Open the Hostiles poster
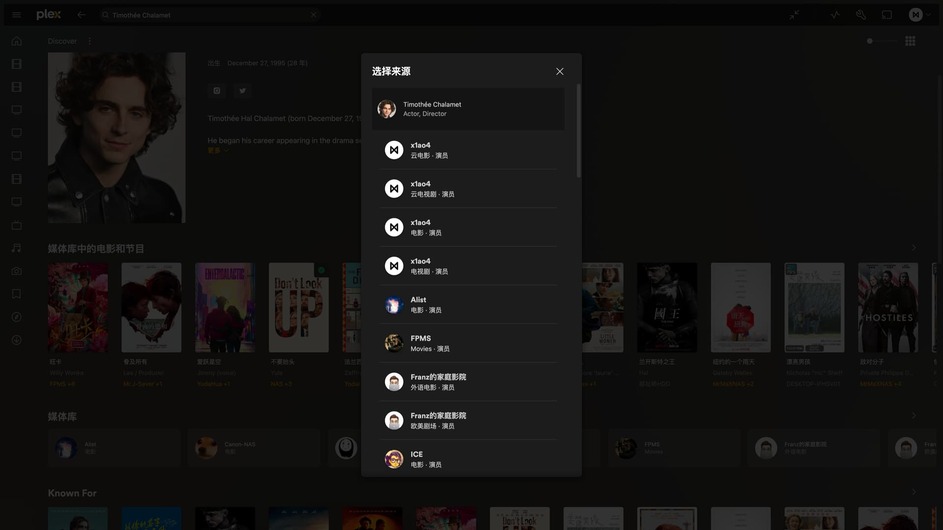This screenshot has height=530, width=943. pyautogui.click(x=888, y=307)
